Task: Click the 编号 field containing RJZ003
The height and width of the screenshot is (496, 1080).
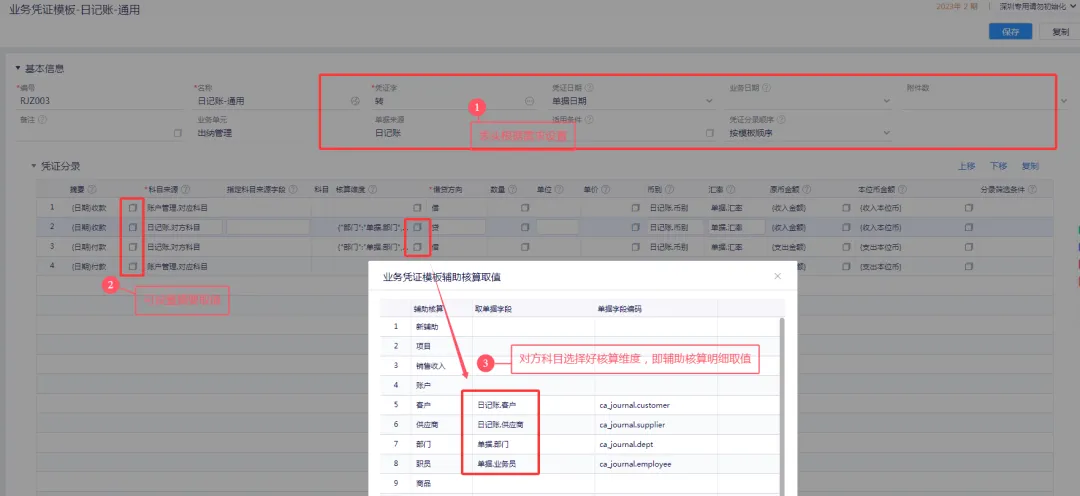Action: pyautogui.click(x=99, y=101)
